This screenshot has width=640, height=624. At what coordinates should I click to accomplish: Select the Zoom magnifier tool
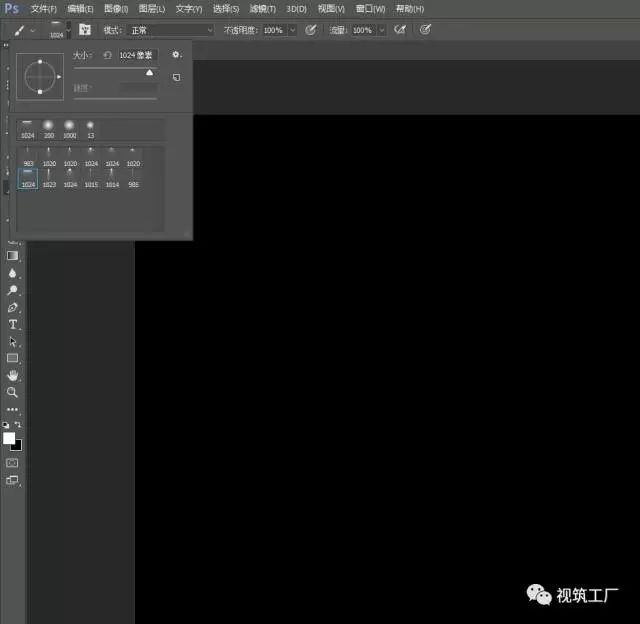[12, 392]
